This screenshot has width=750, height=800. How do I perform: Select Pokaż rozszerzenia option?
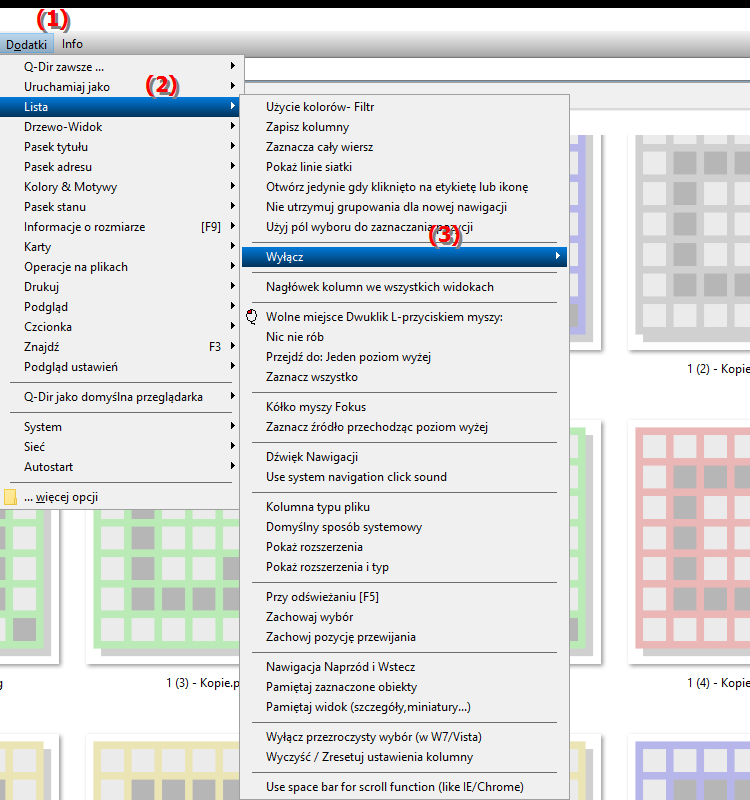click(405, 547)
